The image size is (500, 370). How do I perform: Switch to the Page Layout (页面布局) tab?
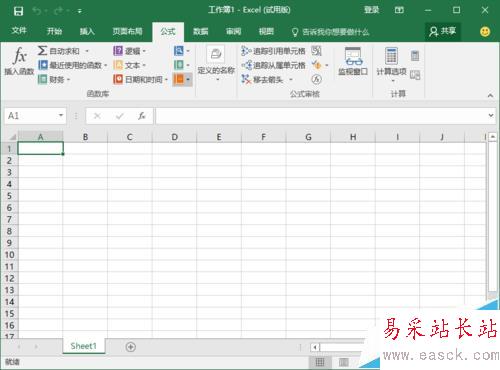127,31
